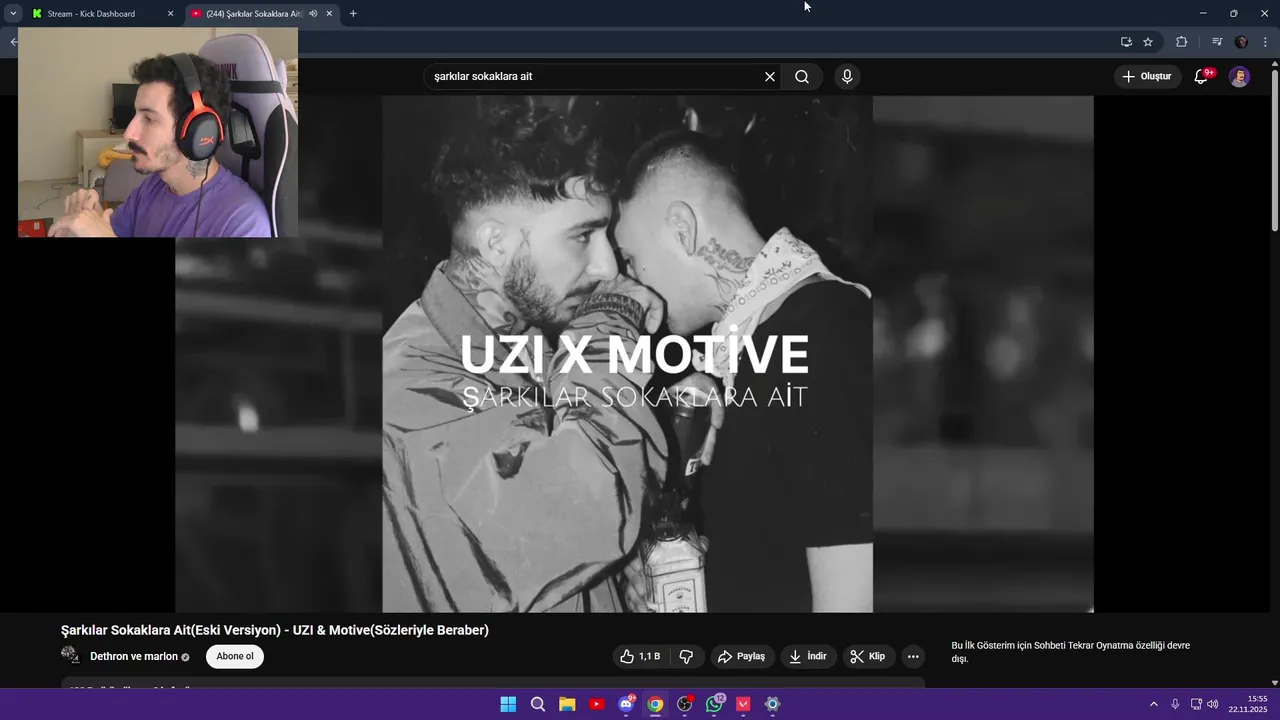Click the scrollbar up arrow
Viewport: 1280px width, 720px height.
(1274, 65)
